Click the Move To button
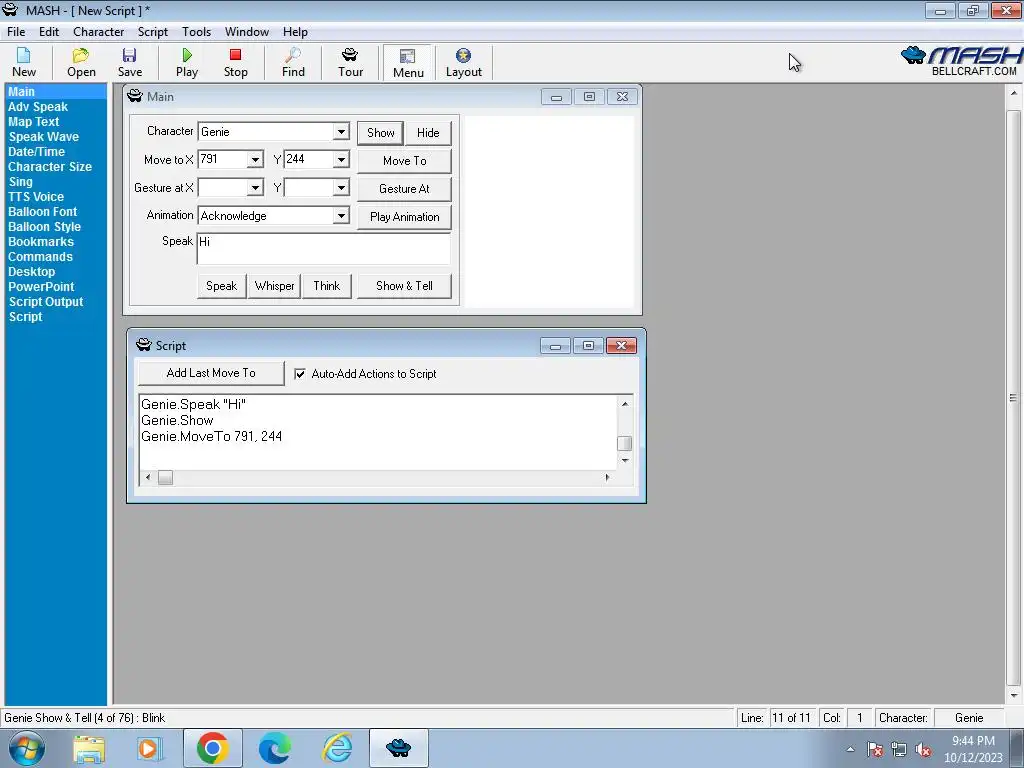1024x768 pixels. pyautogui.click(x=404, y=161)
